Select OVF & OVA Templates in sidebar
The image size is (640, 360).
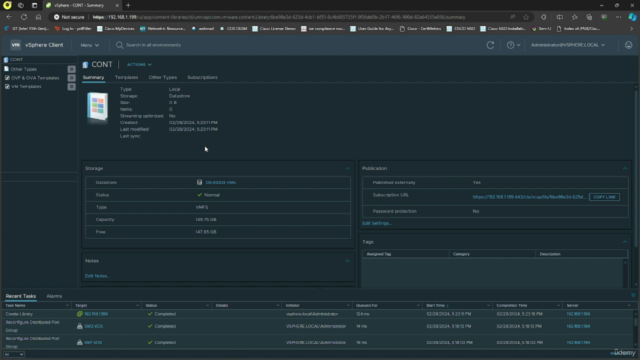35,78
